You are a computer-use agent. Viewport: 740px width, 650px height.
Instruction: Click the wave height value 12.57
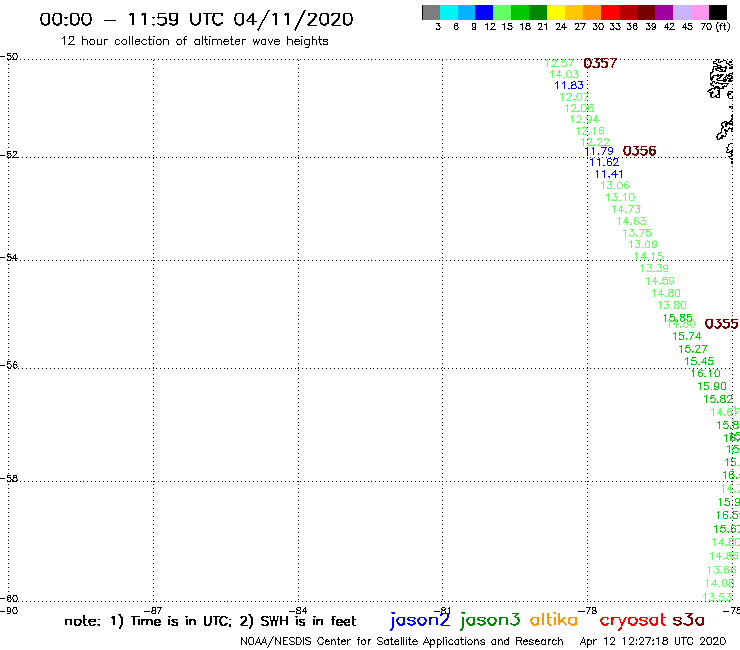coord(559,63)
